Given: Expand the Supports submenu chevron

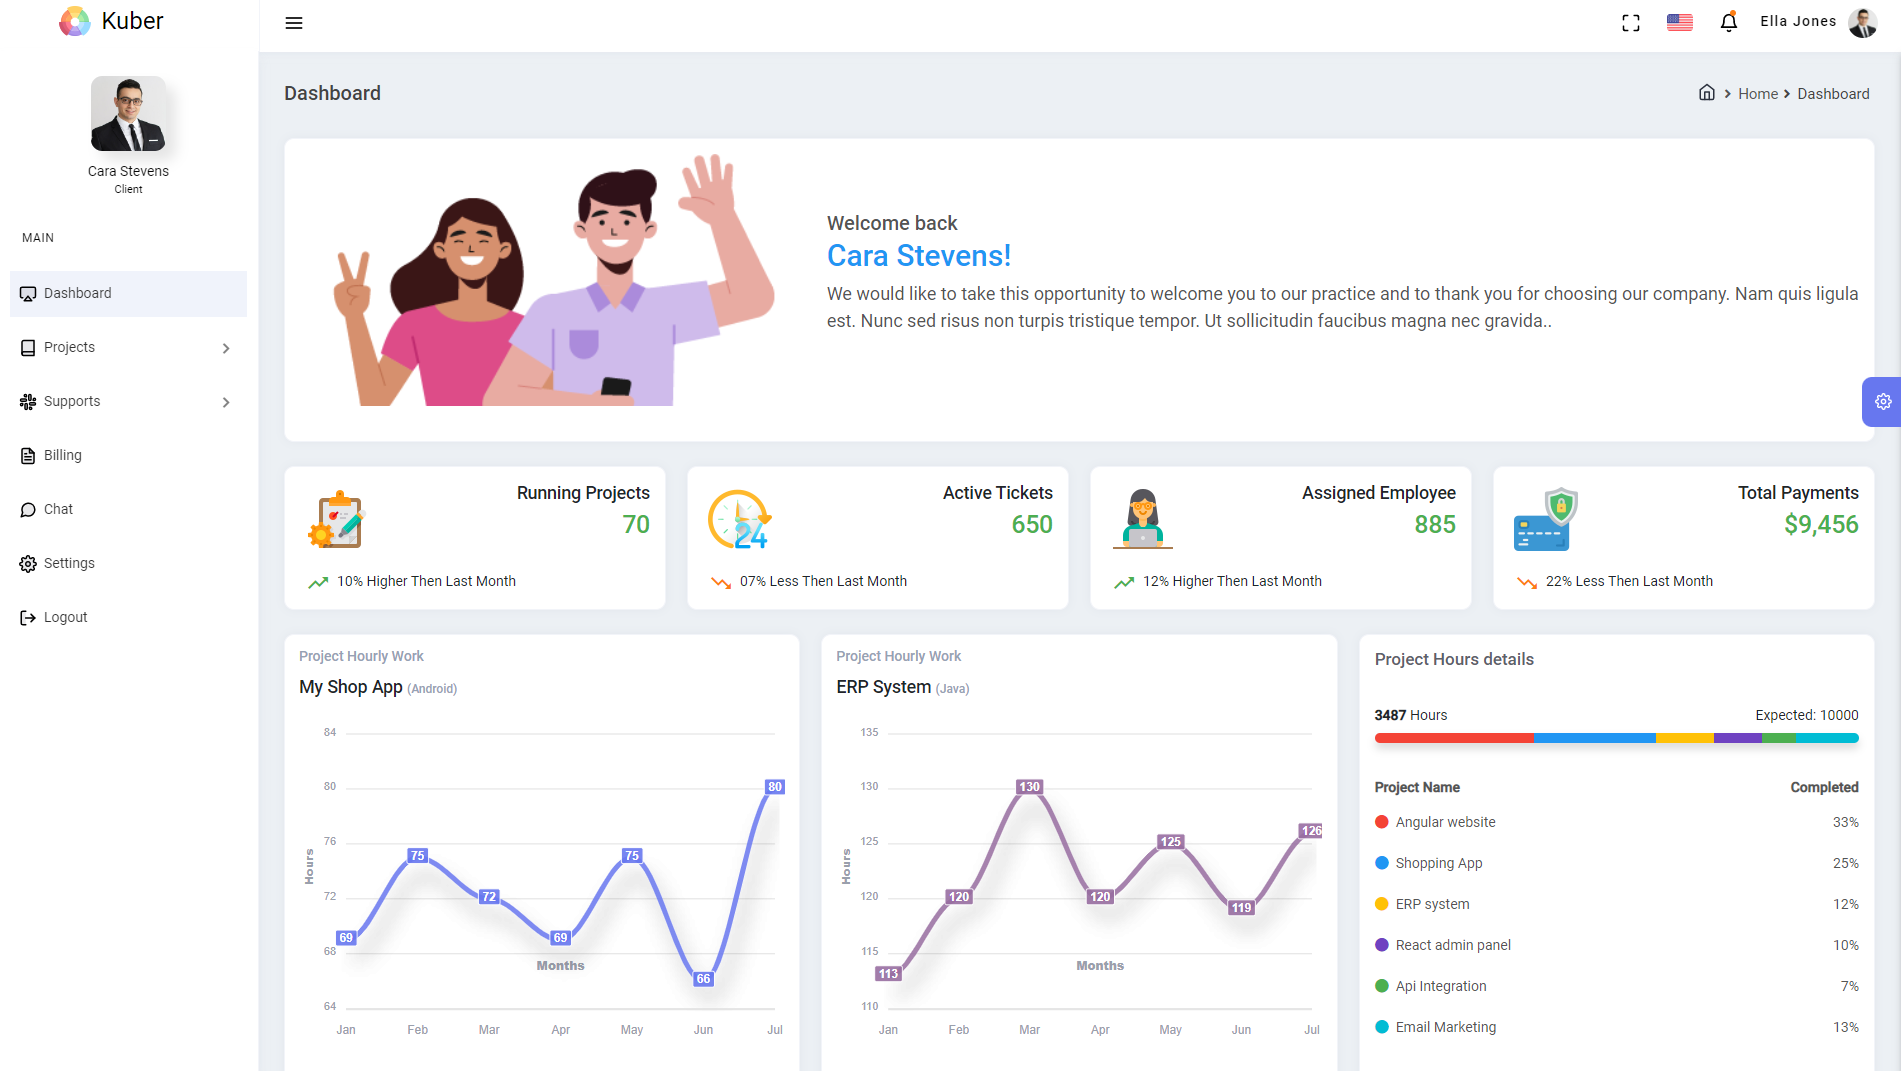Looking at the screenshot, I should [x=226, y=402].
